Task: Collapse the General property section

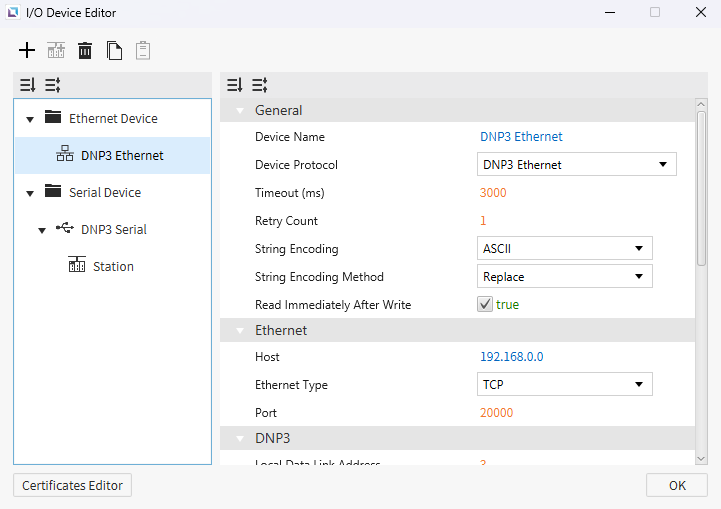Action: tap(240, 111)
